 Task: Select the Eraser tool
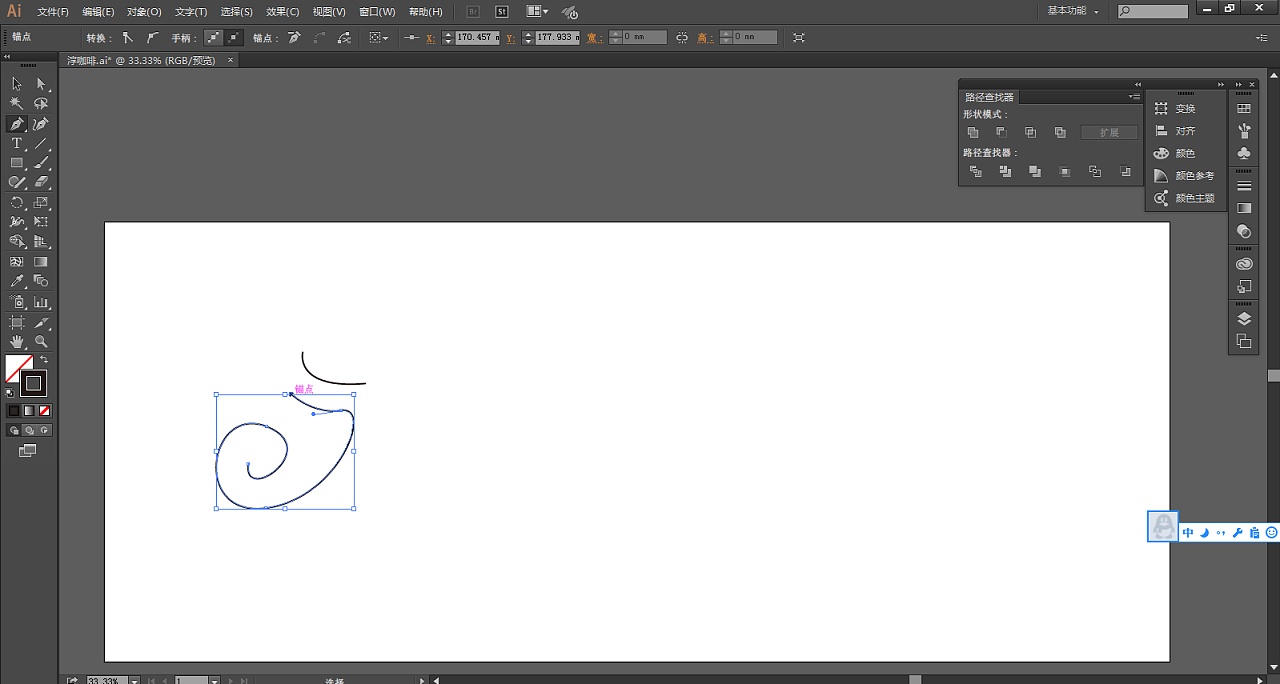point(41,183)
